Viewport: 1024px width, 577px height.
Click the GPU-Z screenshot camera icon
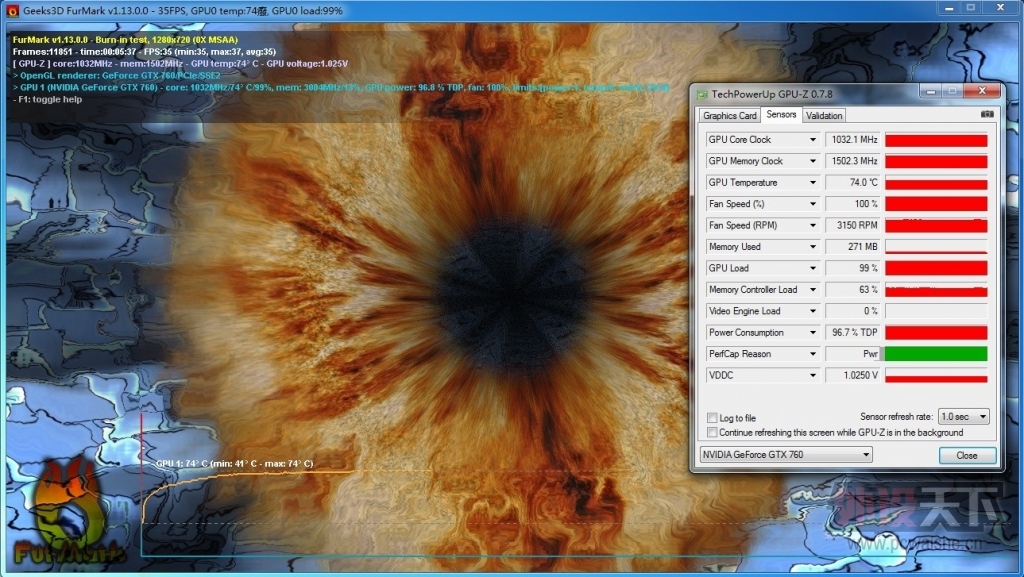click(x=987, y=114)
